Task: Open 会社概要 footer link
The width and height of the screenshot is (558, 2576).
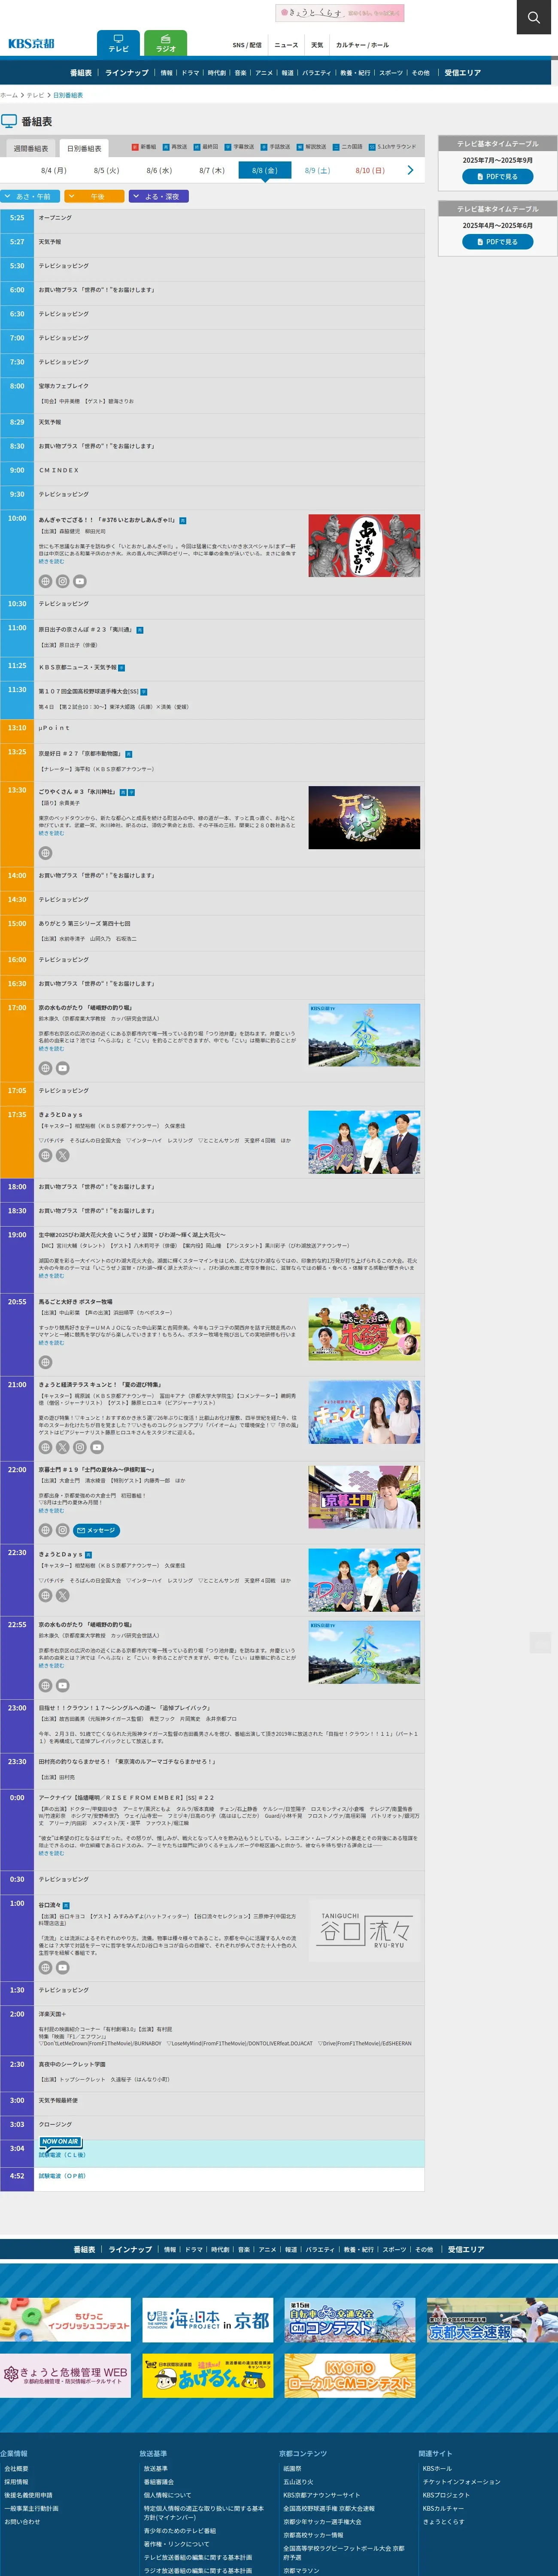Action: coord(16,2468)
